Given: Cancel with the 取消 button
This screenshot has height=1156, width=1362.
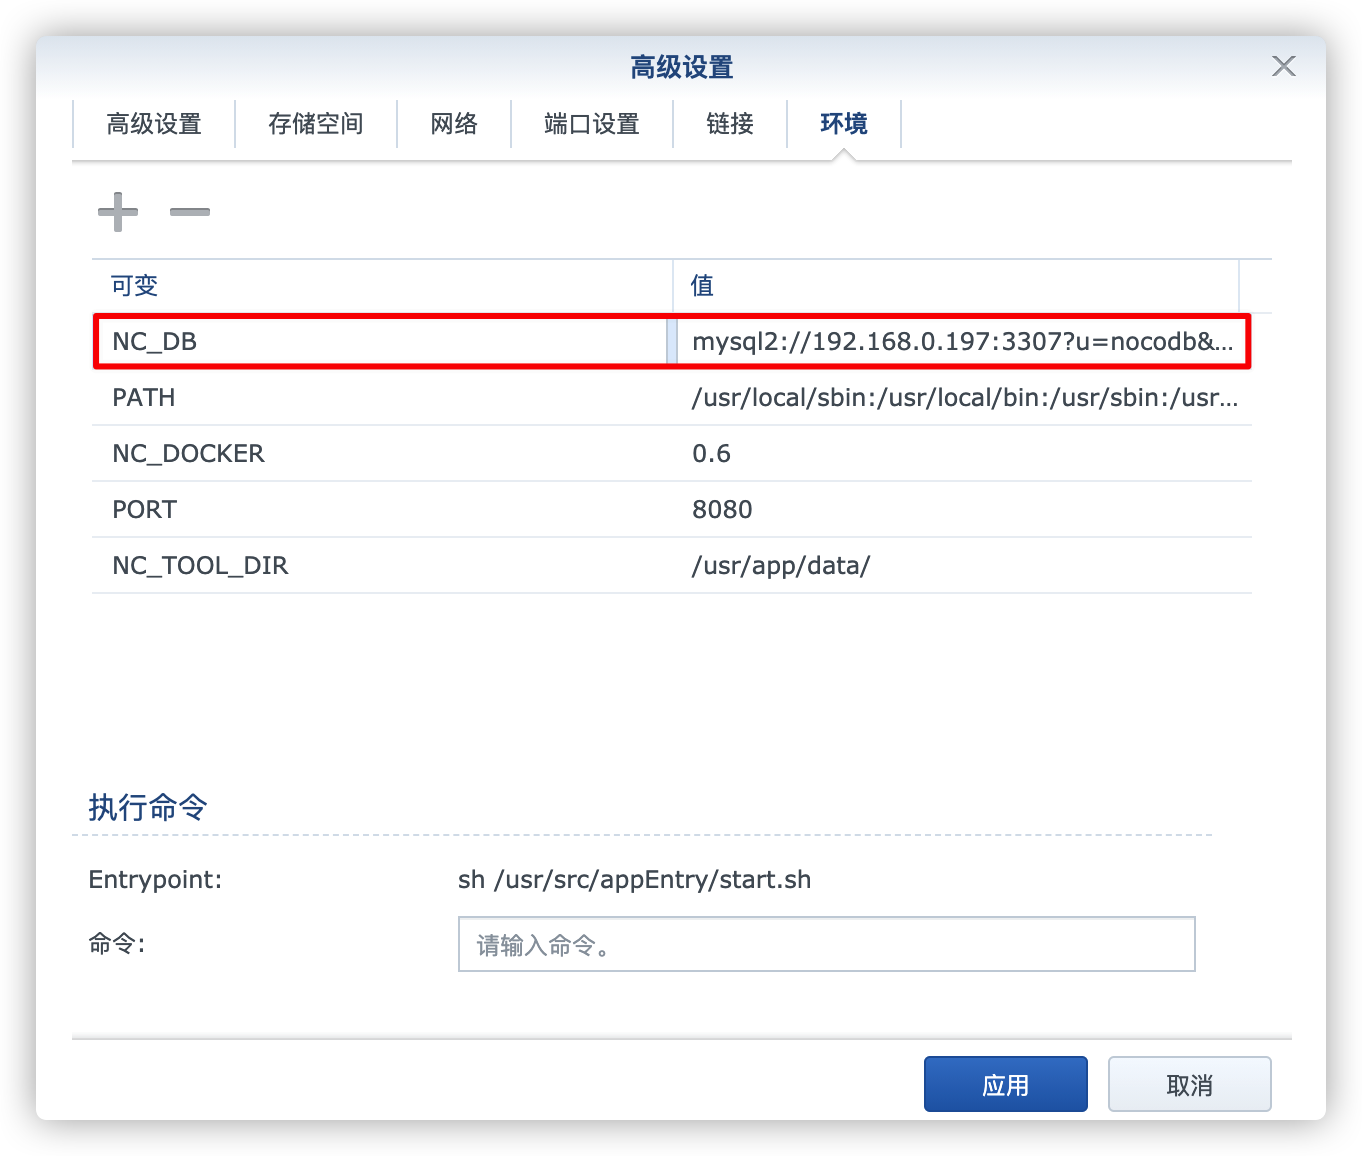Looking at the screenshot, I should click(1190, 1084).
